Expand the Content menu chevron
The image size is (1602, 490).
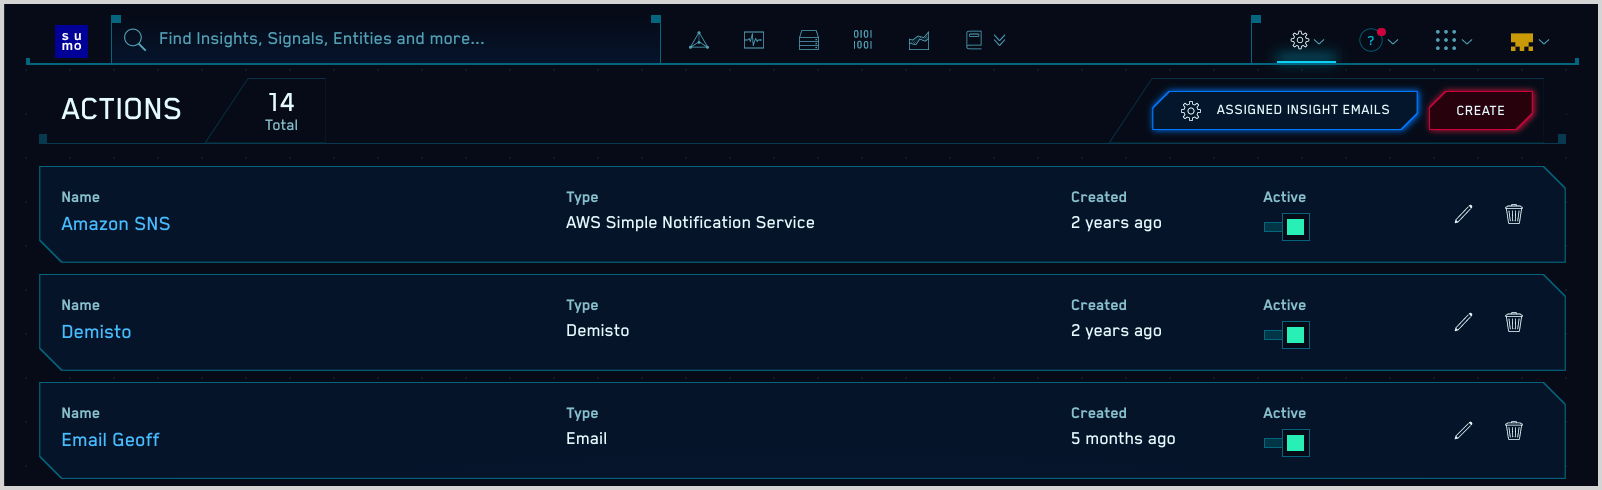999,40
